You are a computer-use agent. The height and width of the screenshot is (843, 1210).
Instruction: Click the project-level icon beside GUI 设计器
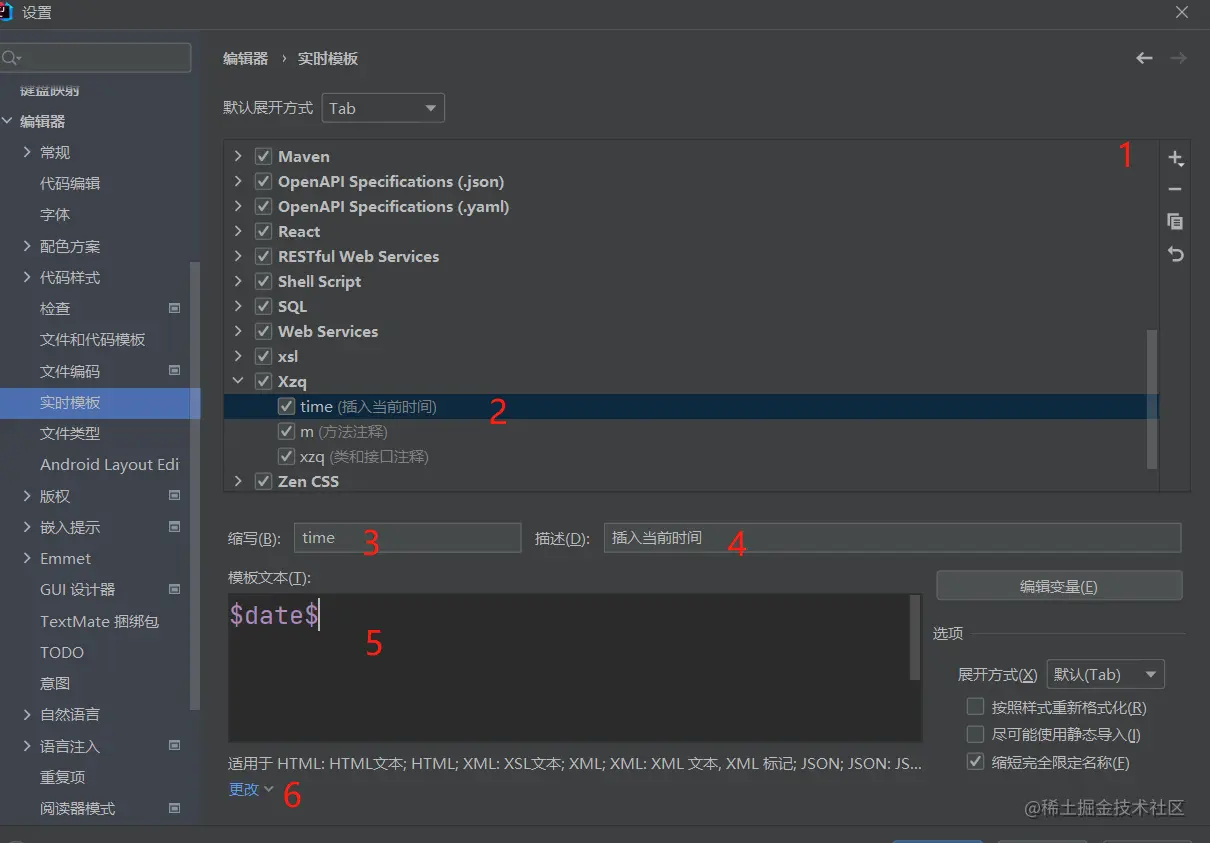pos(174,589)
